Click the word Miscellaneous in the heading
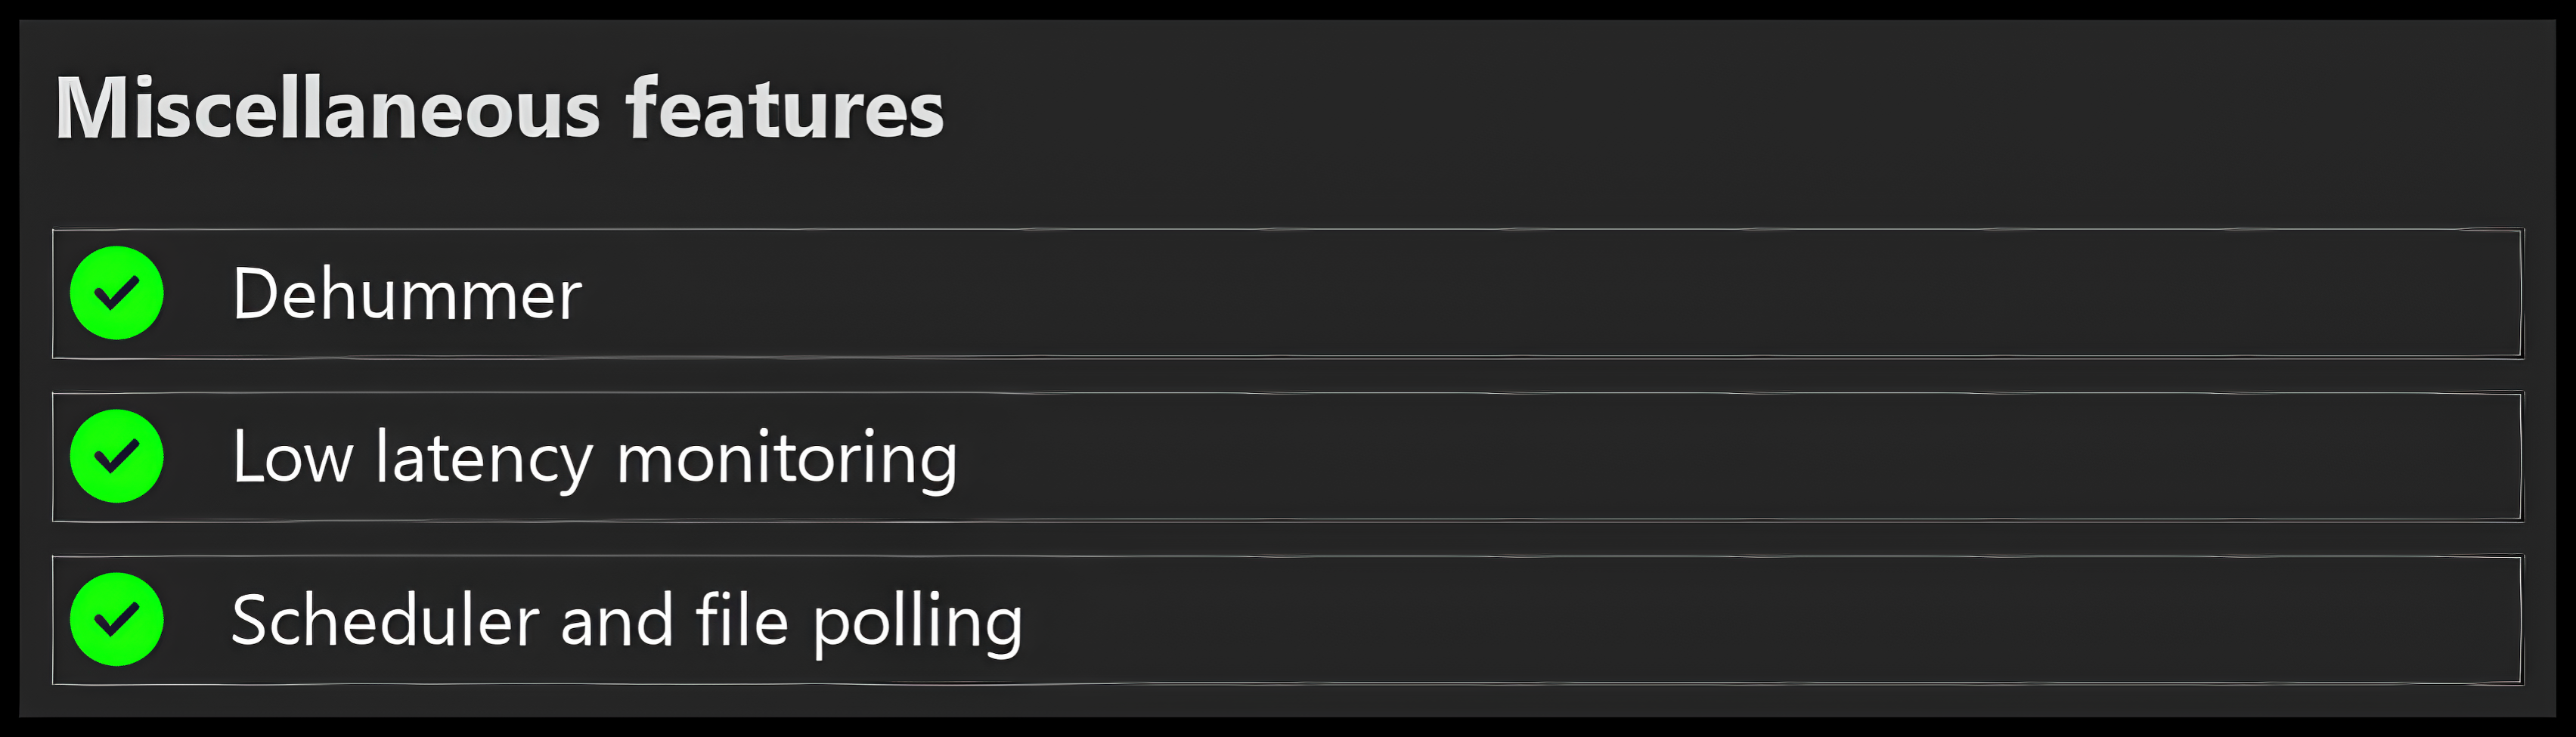Image resolution: width=2576 pixels, height=737 pixels. [328, 107]
